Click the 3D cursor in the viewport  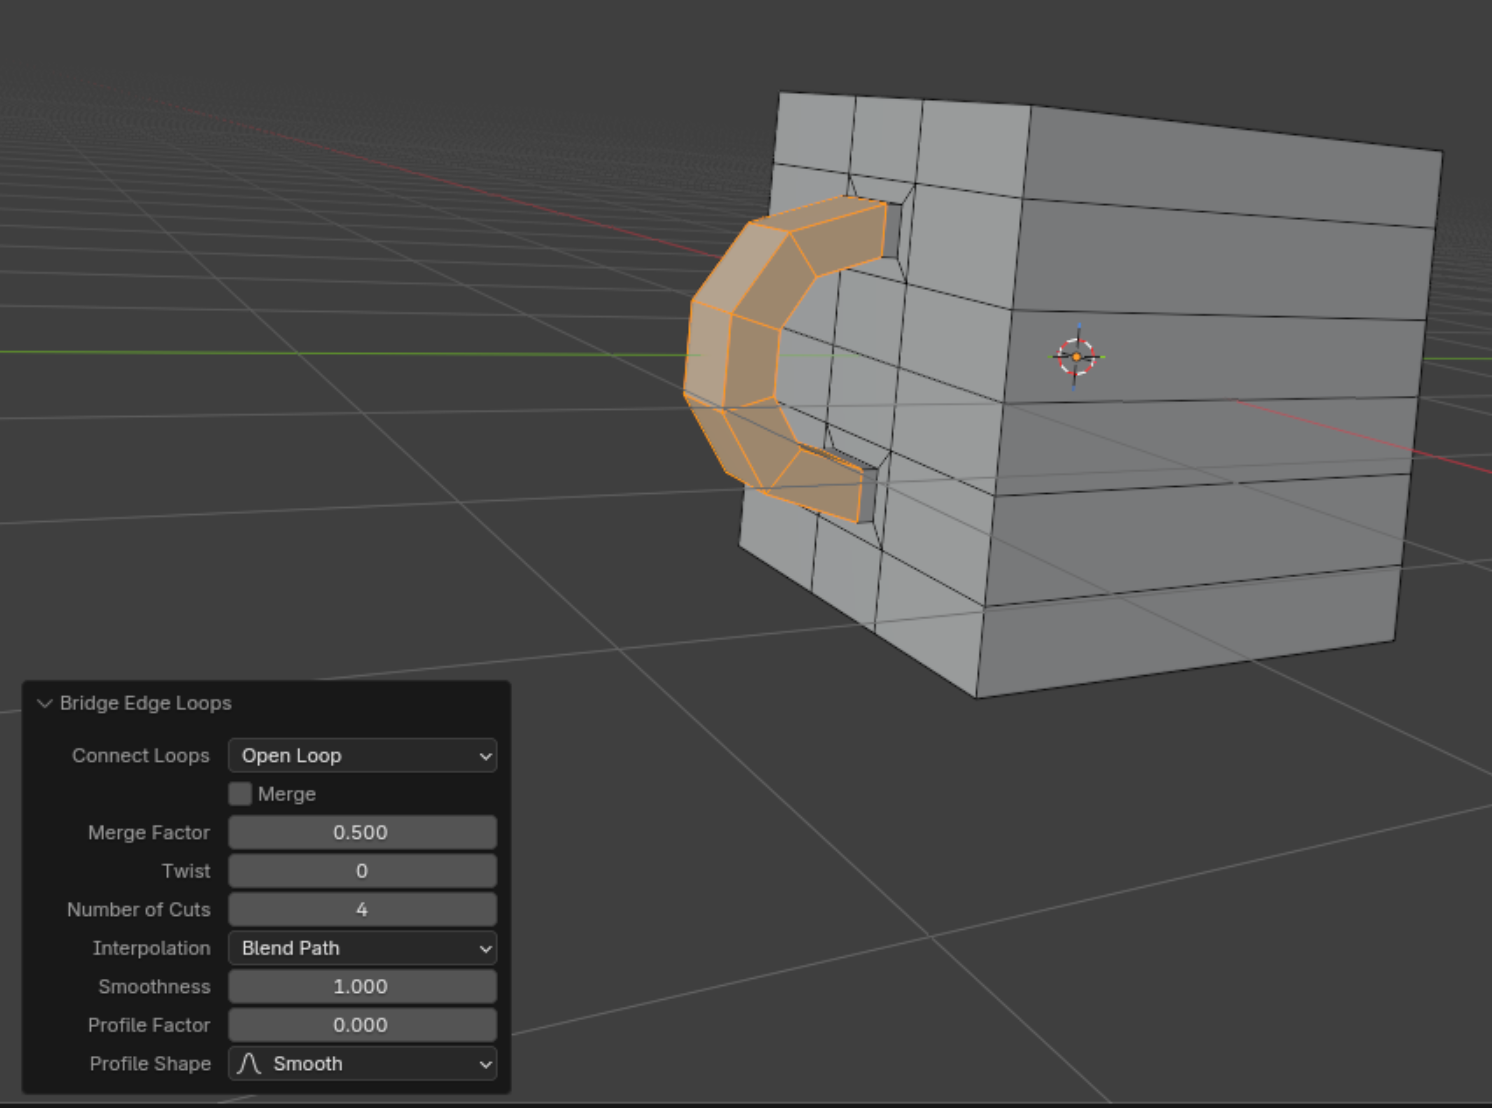click(1076, 357)
